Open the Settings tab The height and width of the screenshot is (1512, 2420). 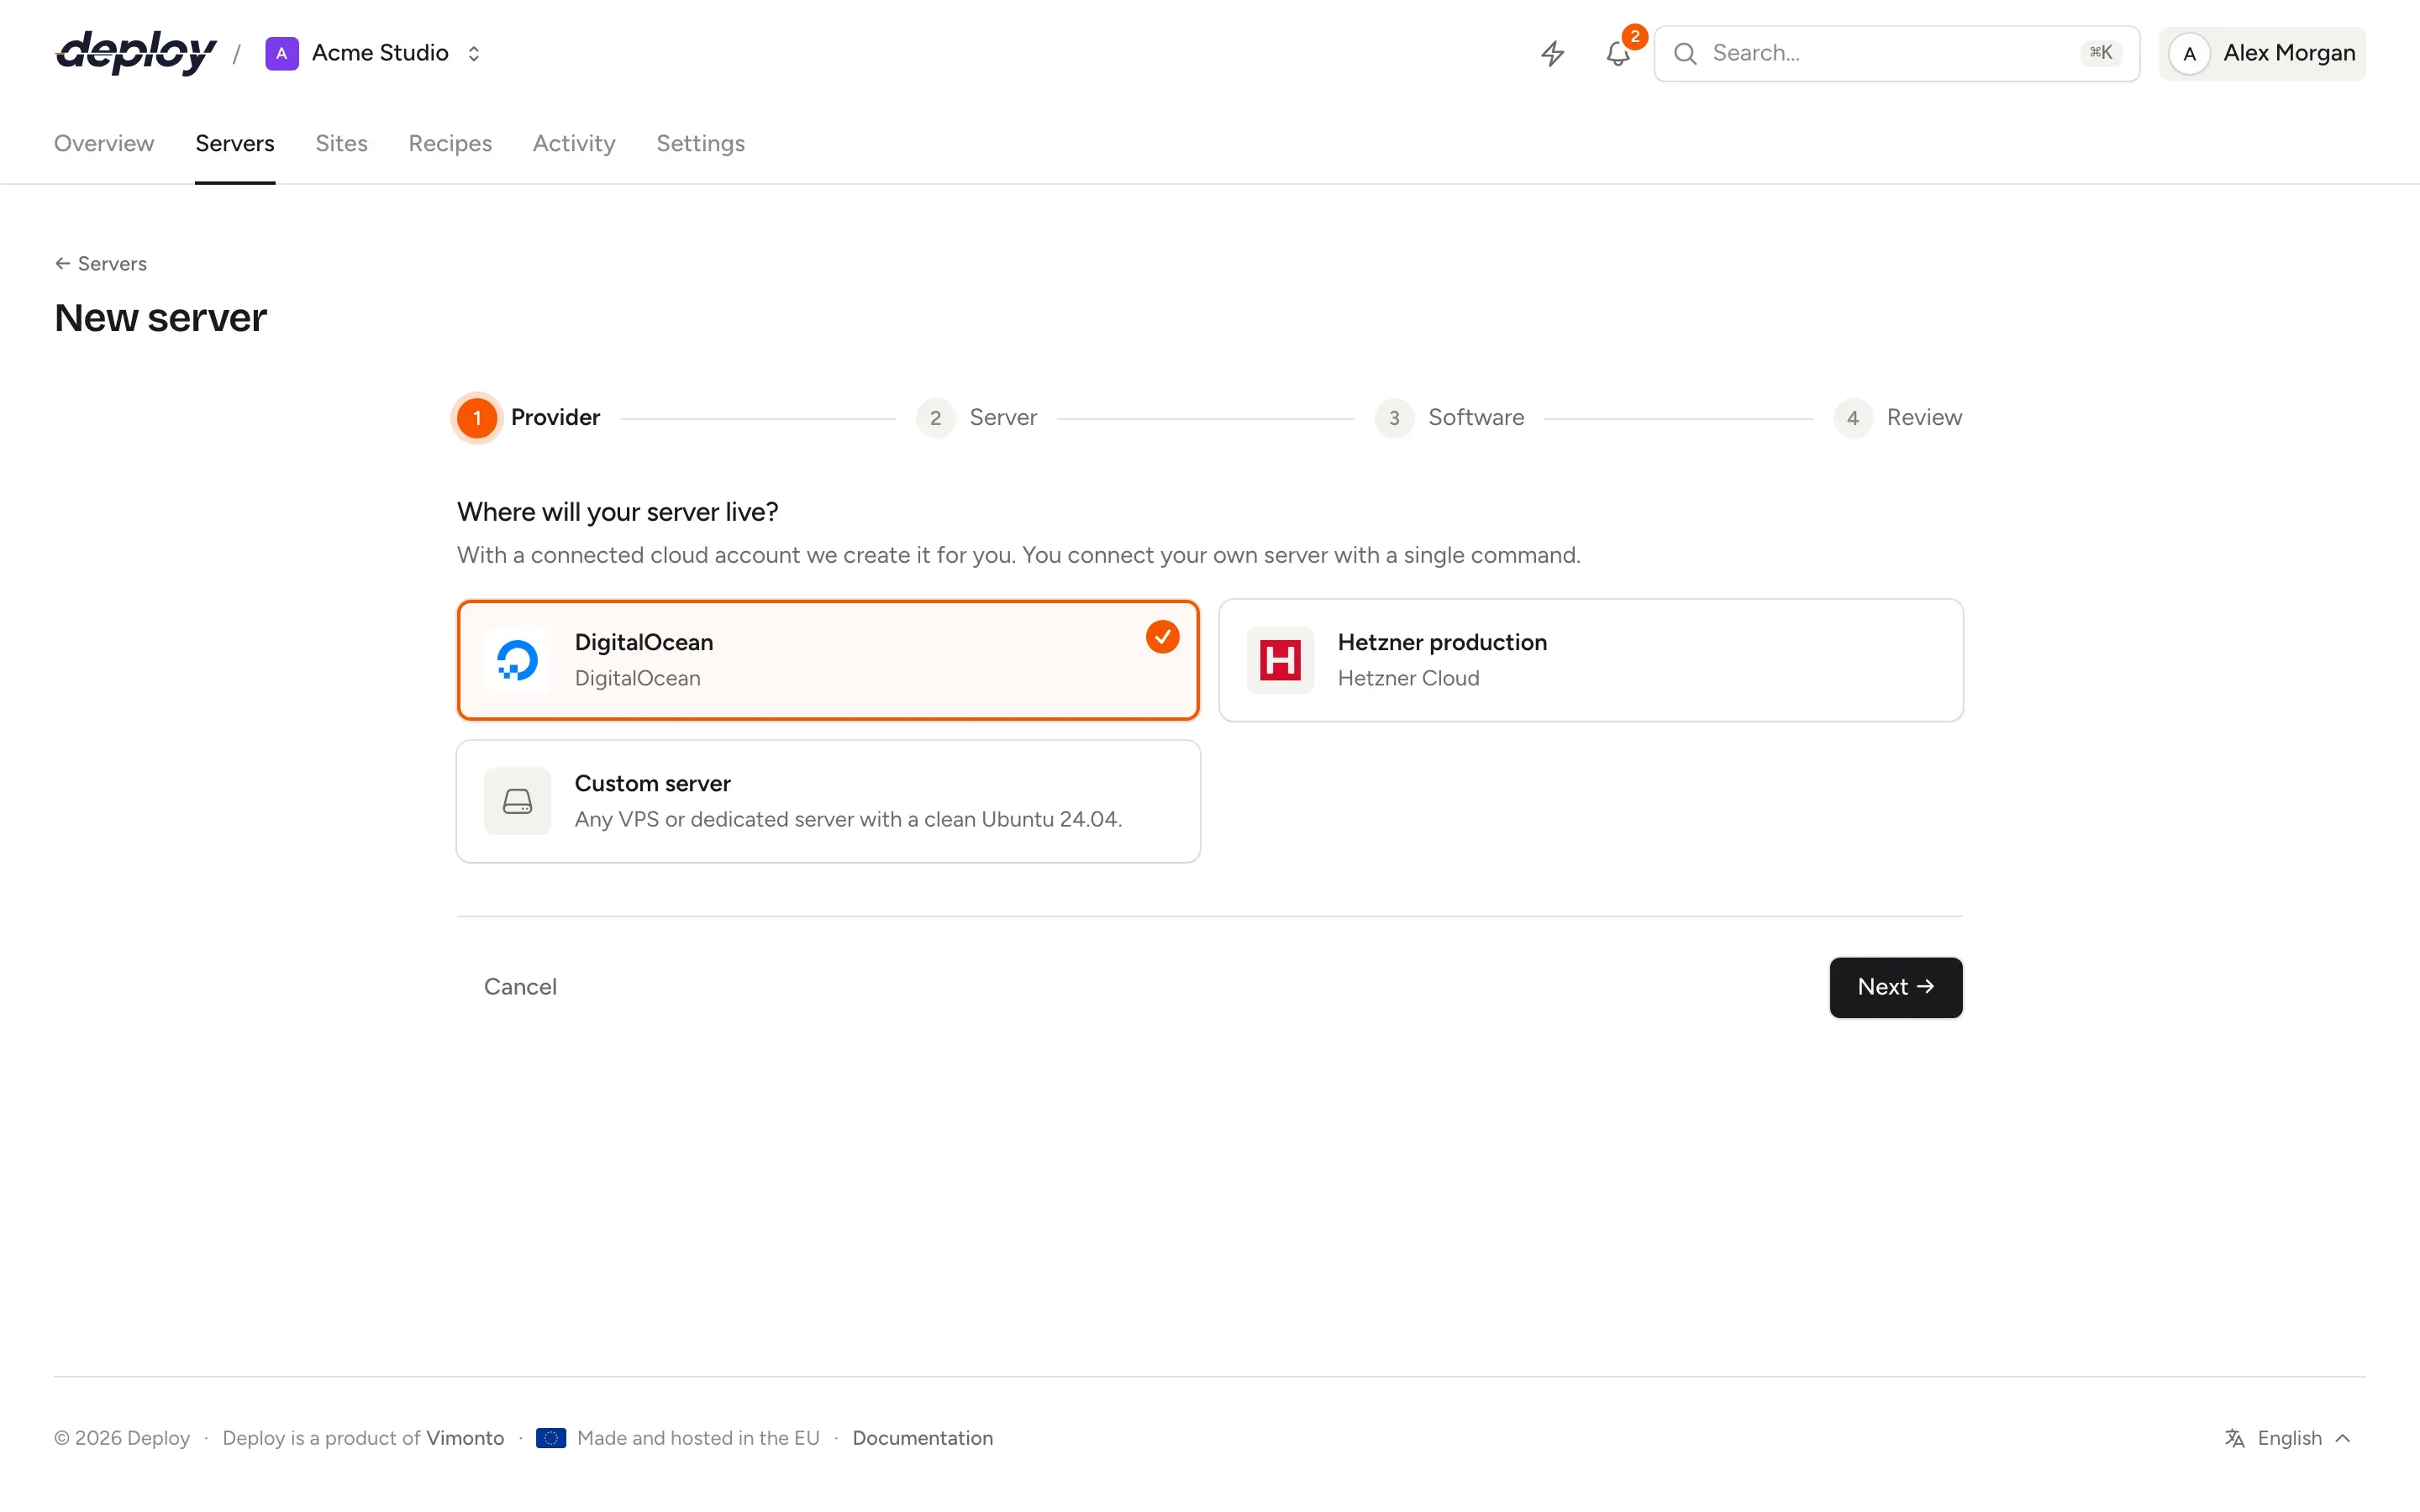coord(700,143)
